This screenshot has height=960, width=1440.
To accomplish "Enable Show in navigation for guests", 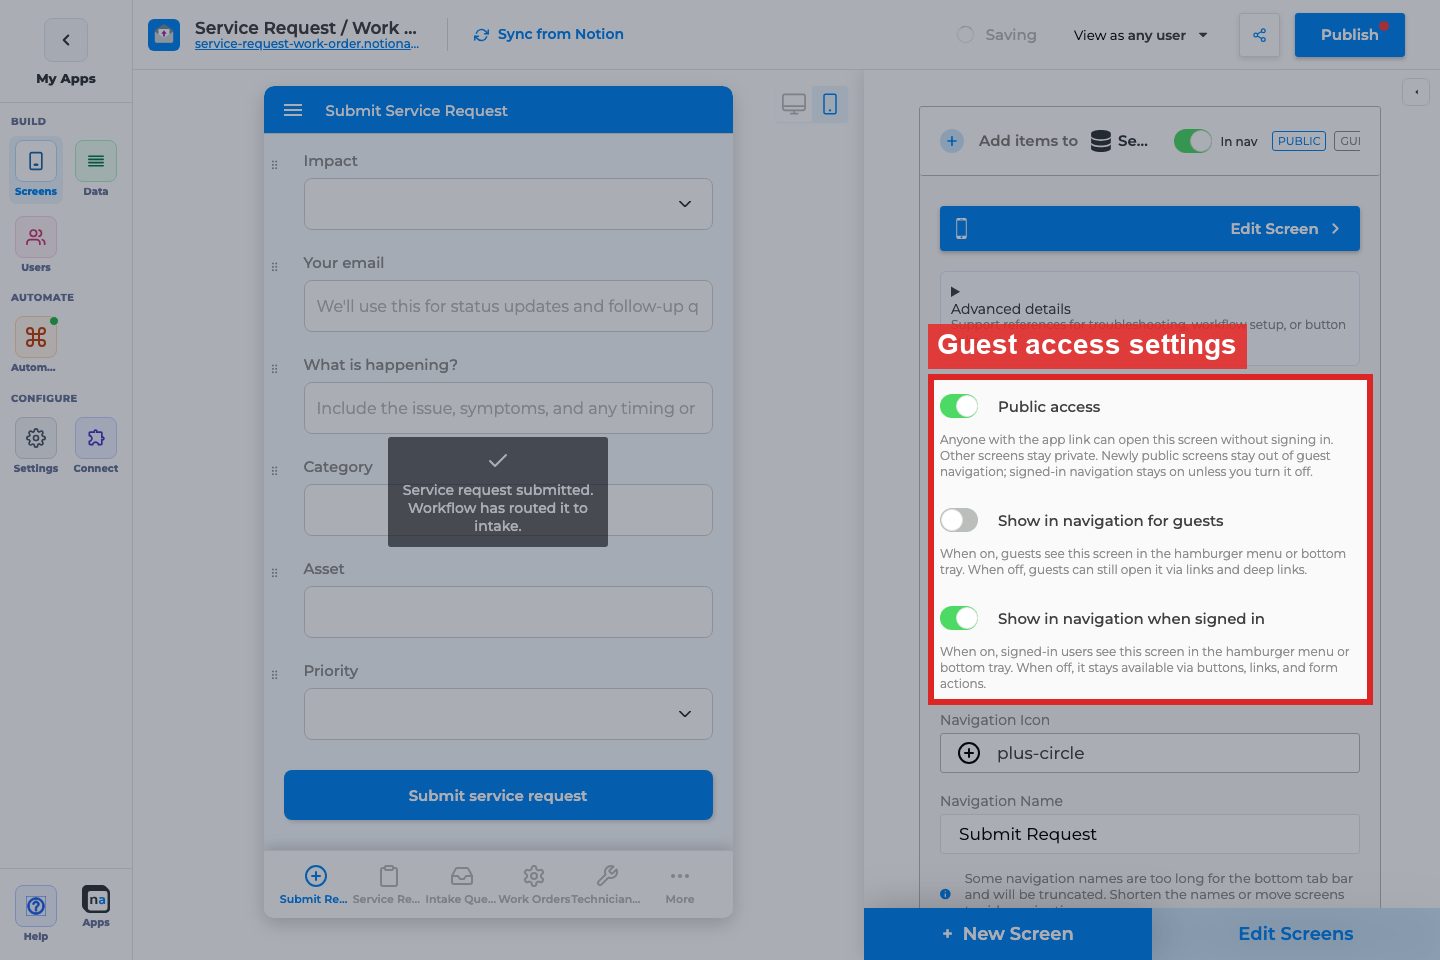I will (x=959, y=520).
